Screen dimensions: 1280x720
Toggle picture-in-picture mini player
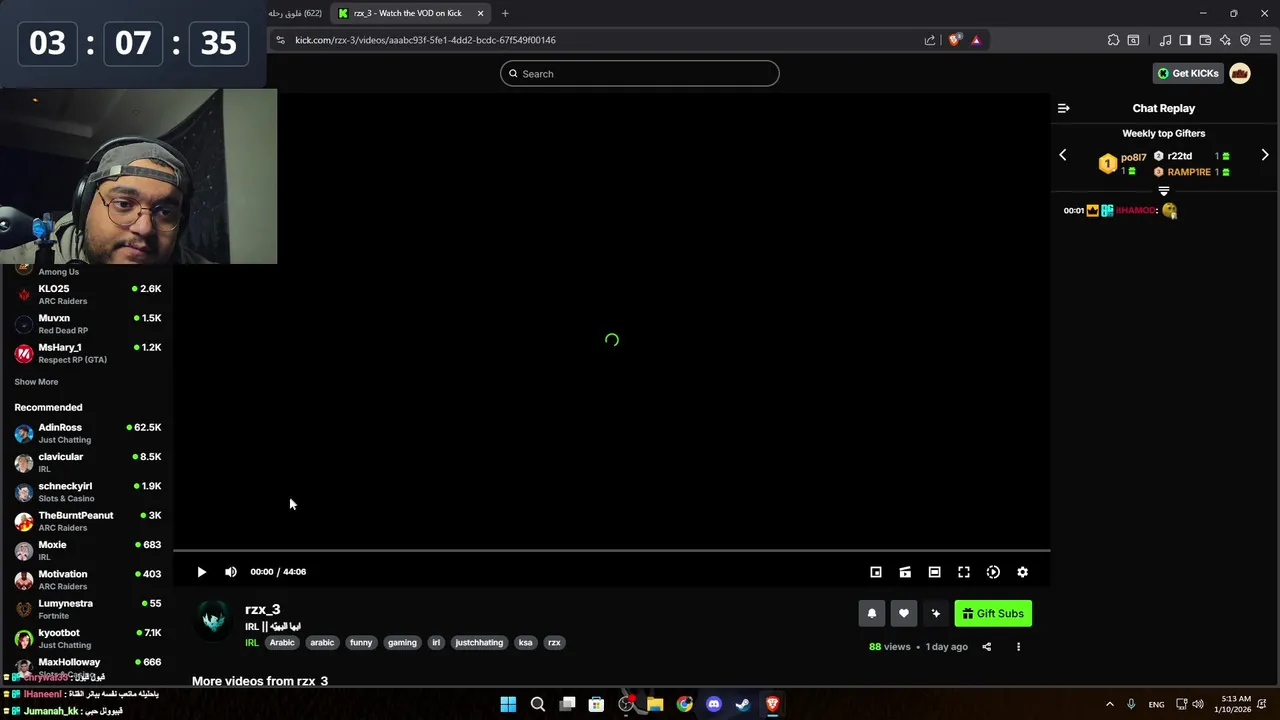(876, 572)
